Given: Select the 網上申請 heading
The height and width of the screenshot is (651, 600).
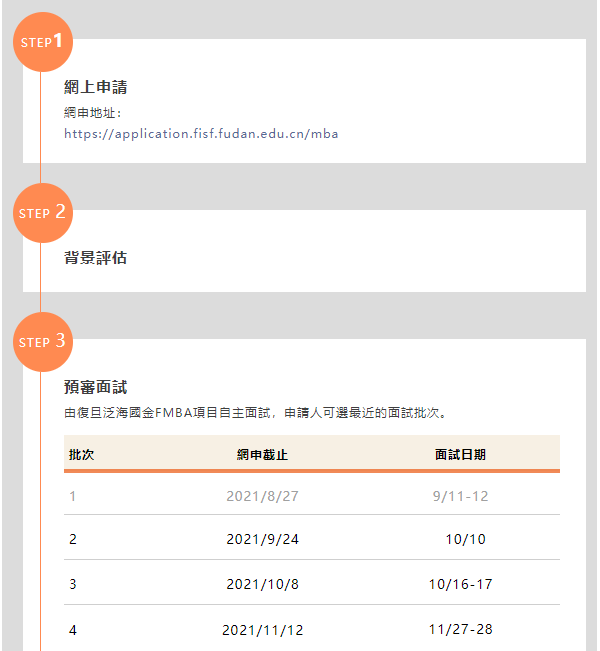Looking at the screenshot, I should point(95,88).
